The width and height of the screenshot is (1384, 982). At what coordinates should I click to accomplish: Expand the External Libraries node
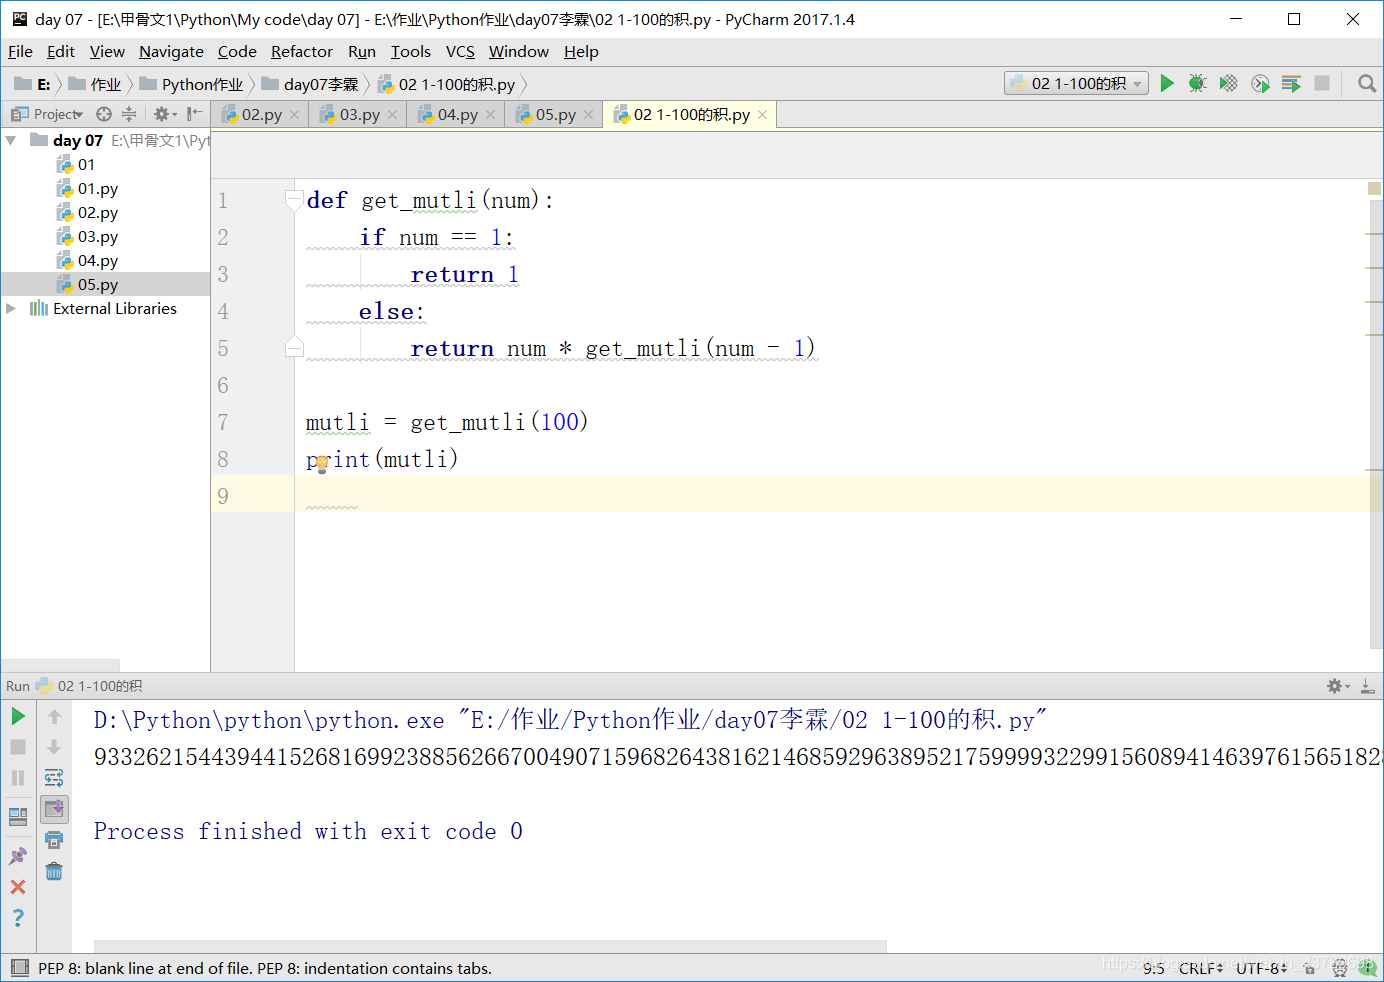pos(11,308)
